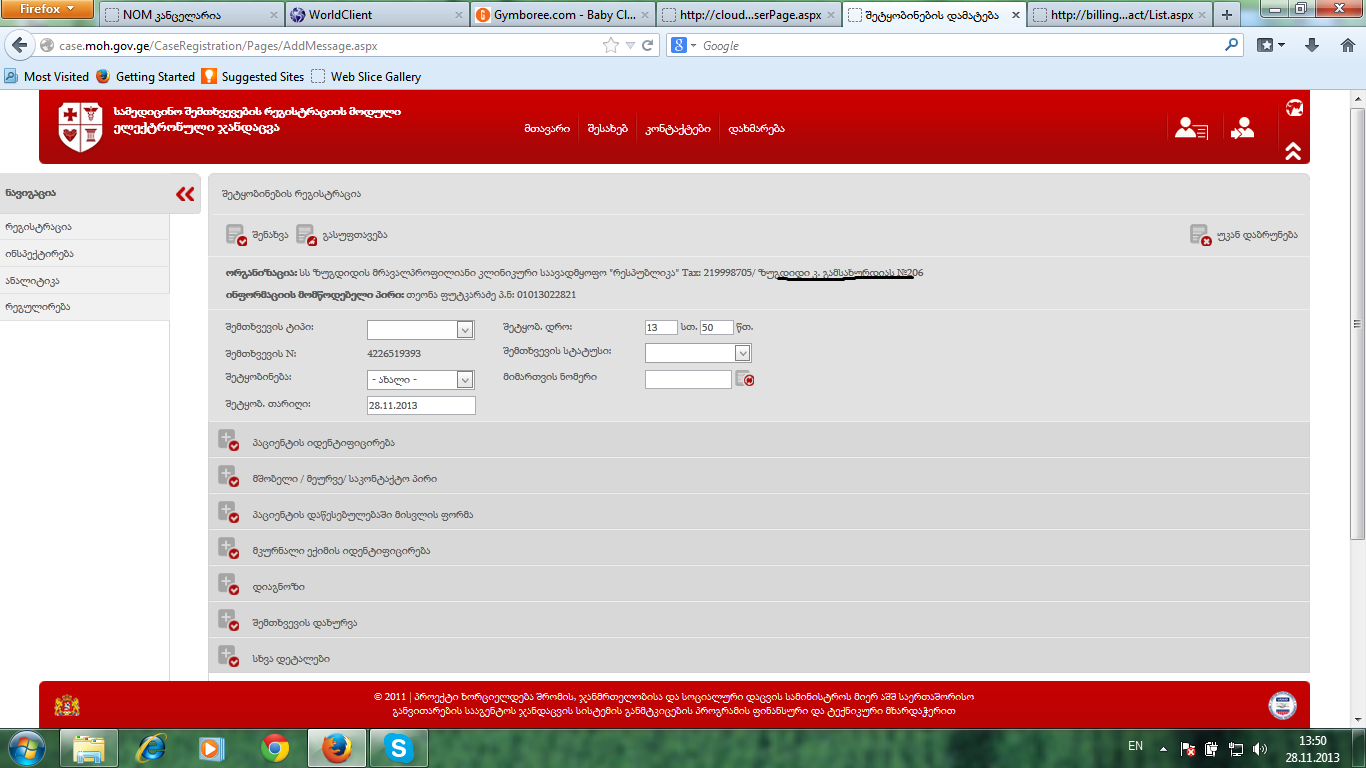Screen dimensions: 1366x768
Task: Click the clear icon beside მიმართვის ნომერი field
Action: [744, 379]
